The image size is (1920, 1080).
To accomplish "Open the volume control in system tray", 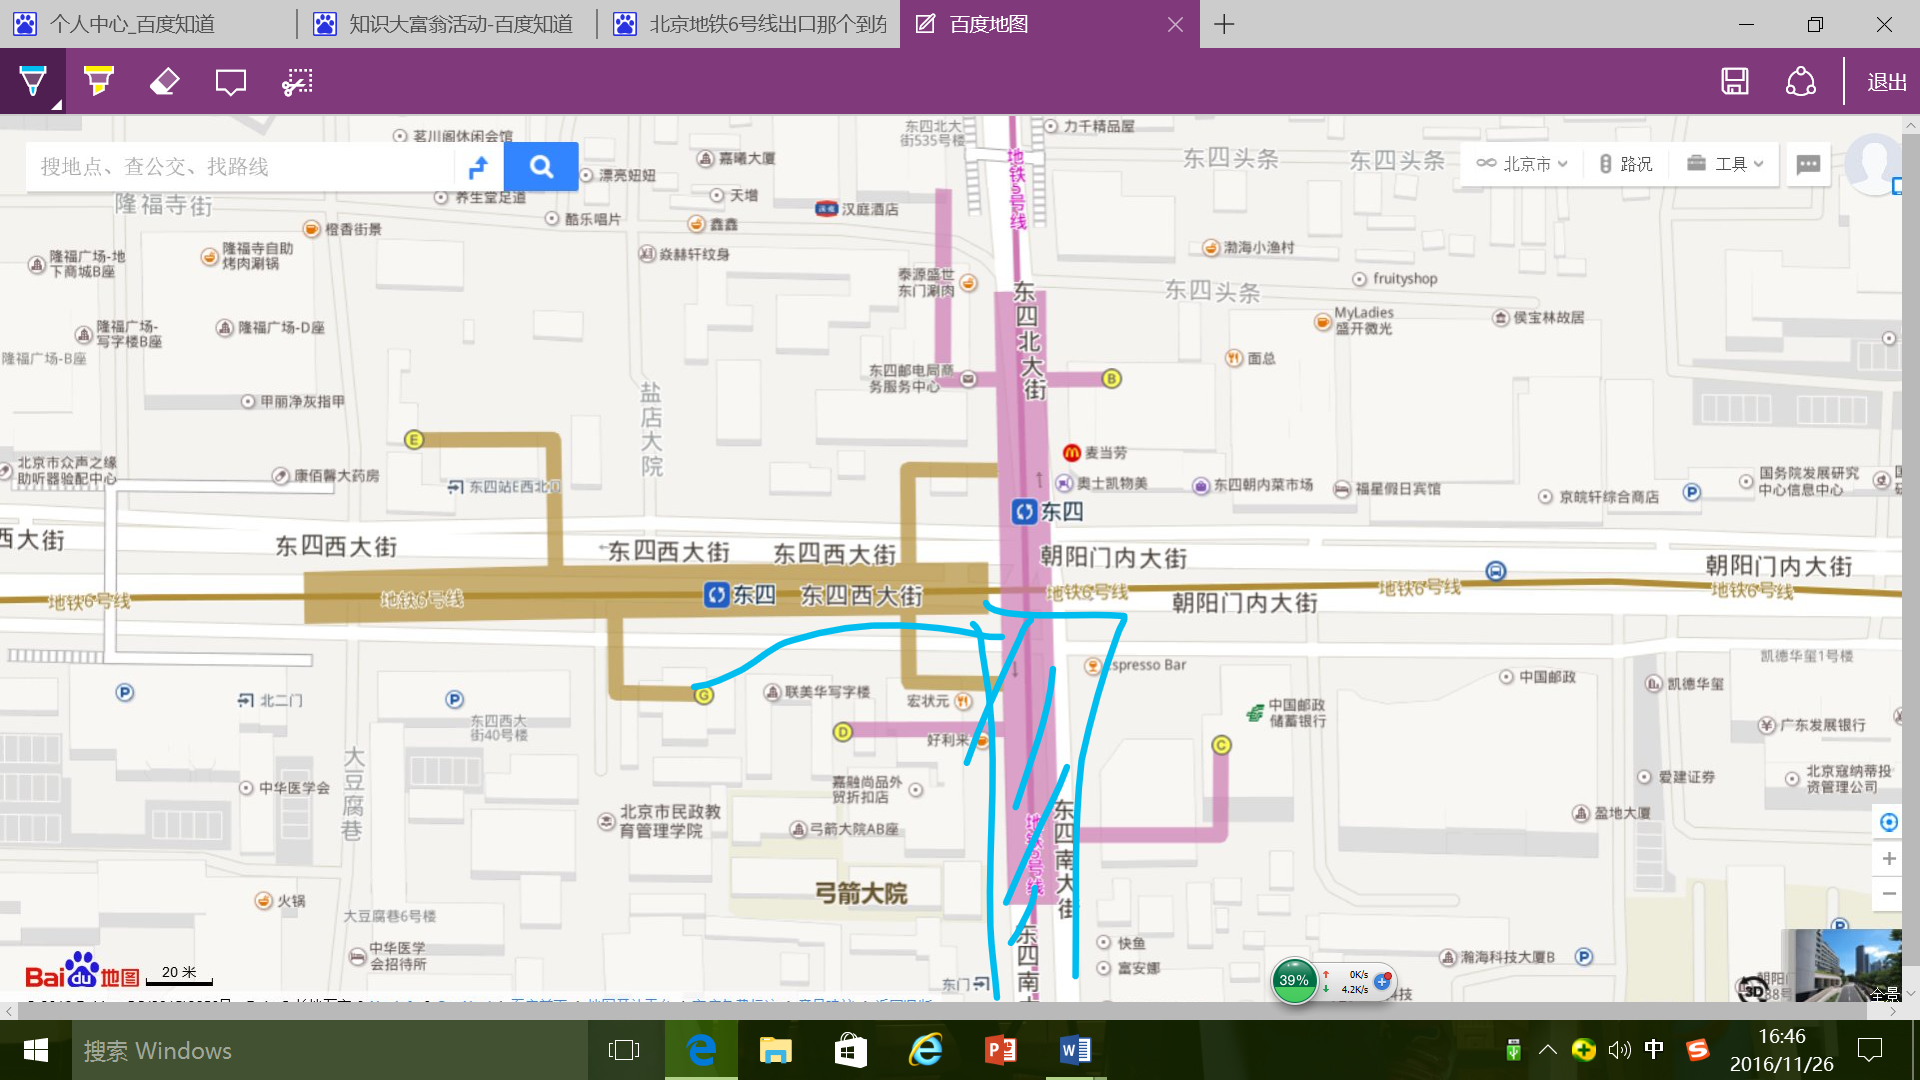I will tap(1619, 1050).
